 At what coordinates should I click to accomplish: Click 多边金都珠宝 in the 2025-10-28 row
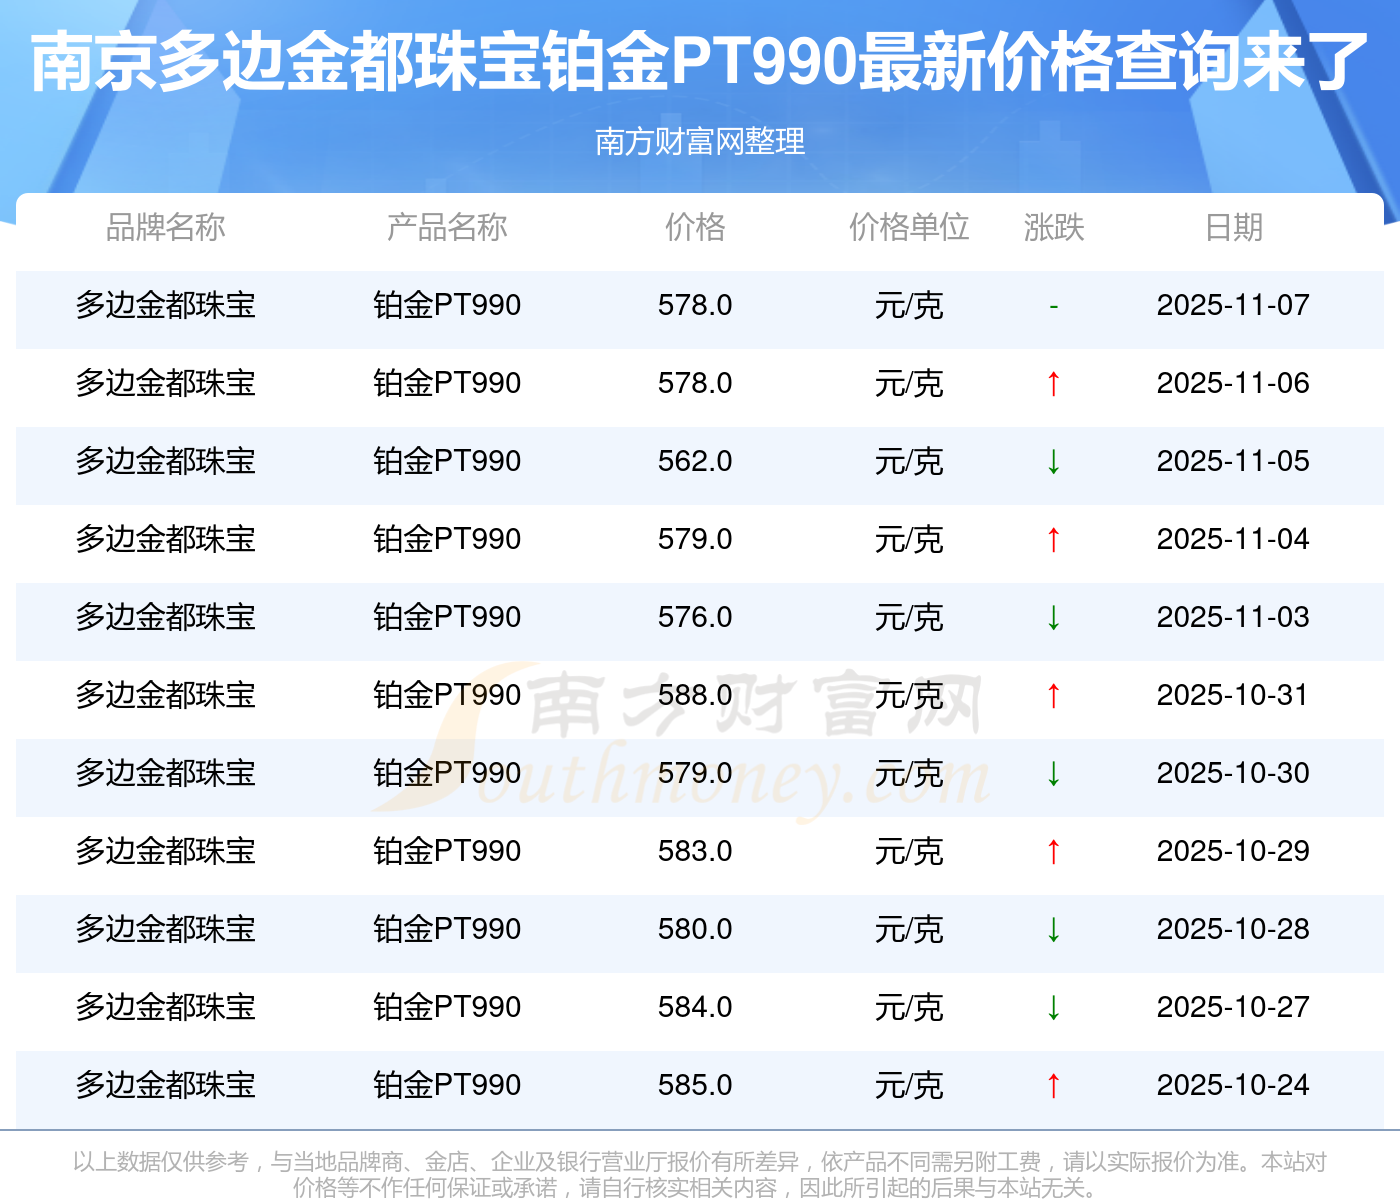[166, 929]
